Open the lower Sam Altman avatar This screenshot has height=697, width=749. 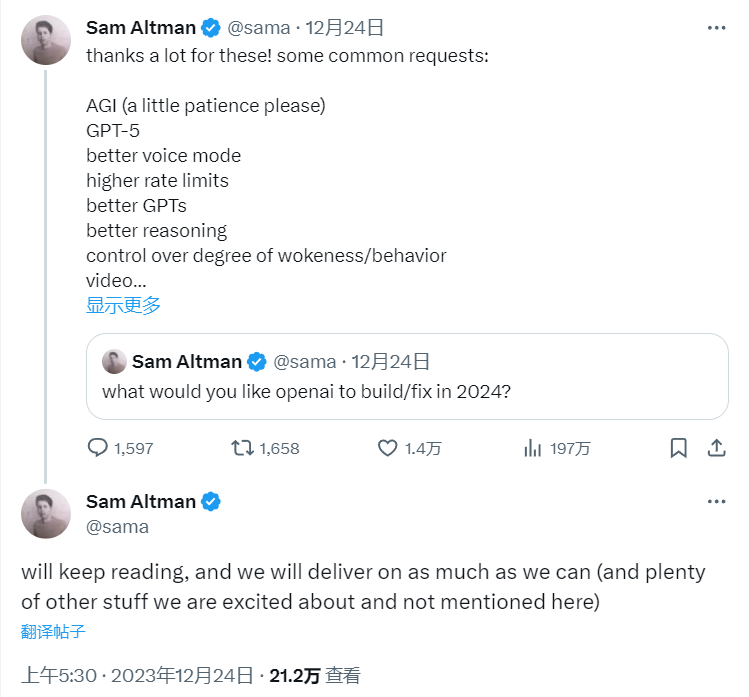(x=46, y=514)
